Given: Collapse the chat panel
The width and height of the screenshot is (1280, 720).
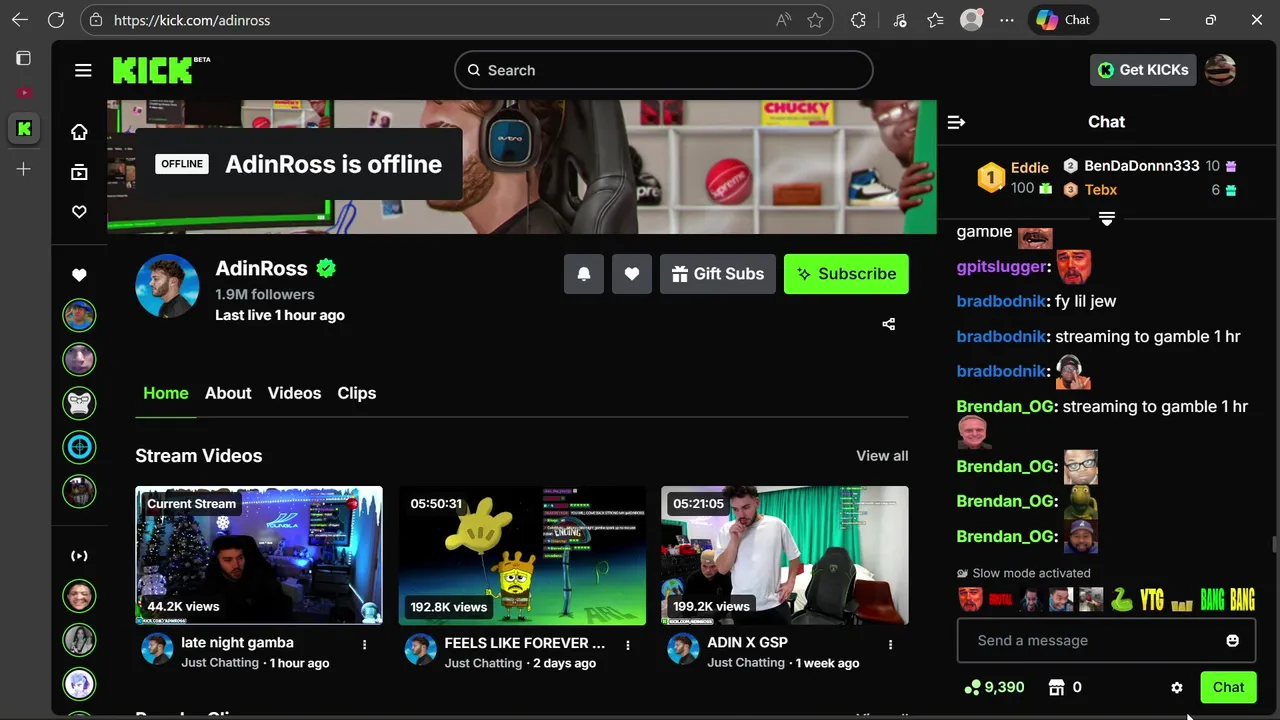Looking at the screenshot, I should 956,122.
